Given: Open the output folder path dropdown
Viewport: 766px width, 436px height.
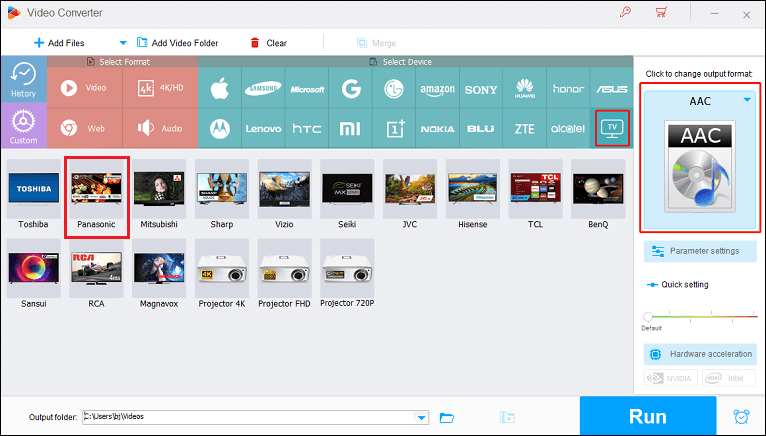Looking at the screenshot, I should [421, 417].
